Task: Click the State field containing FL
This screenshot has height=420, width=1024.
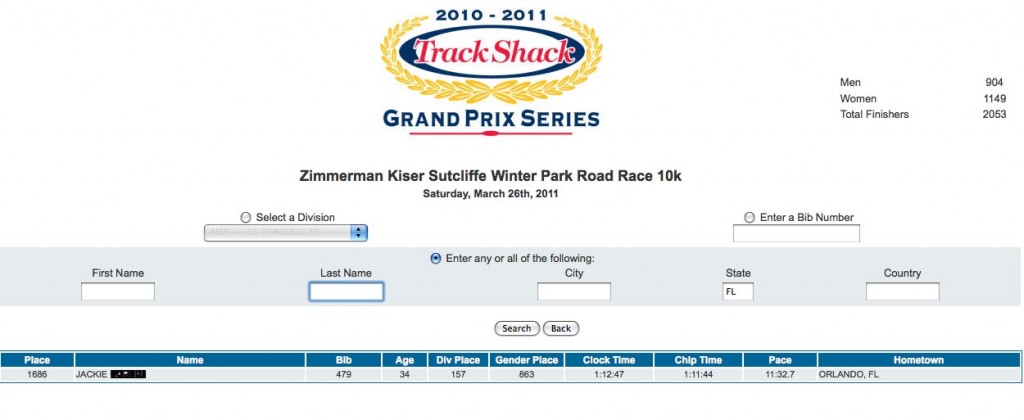Action: (738, 291)
